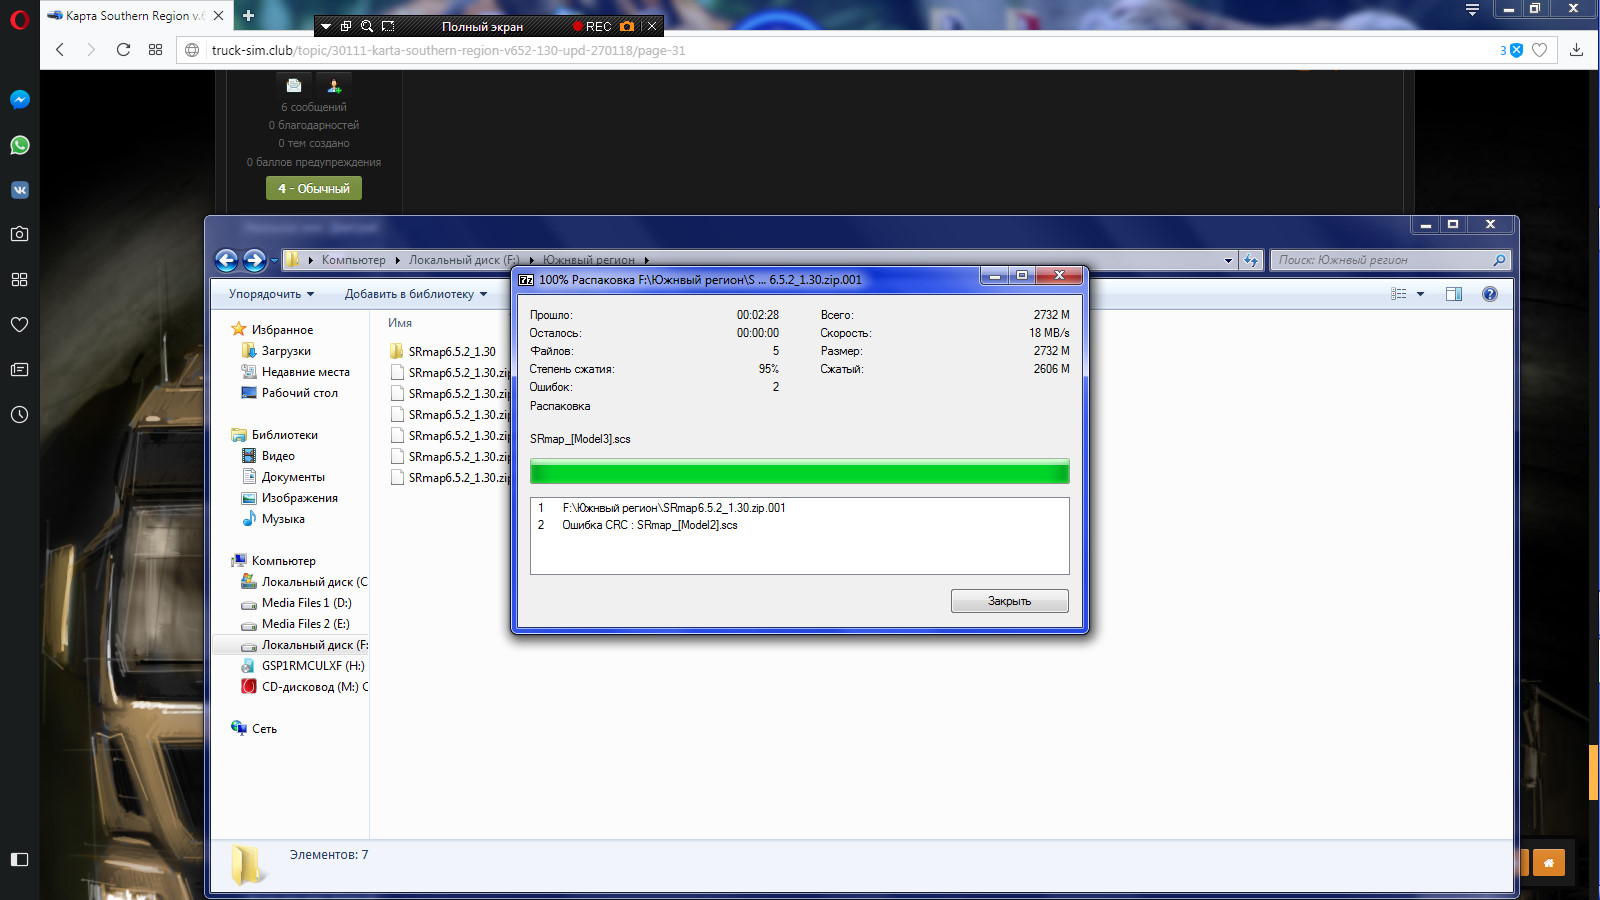Open WhatsApp in Opera sidebar

19,145
